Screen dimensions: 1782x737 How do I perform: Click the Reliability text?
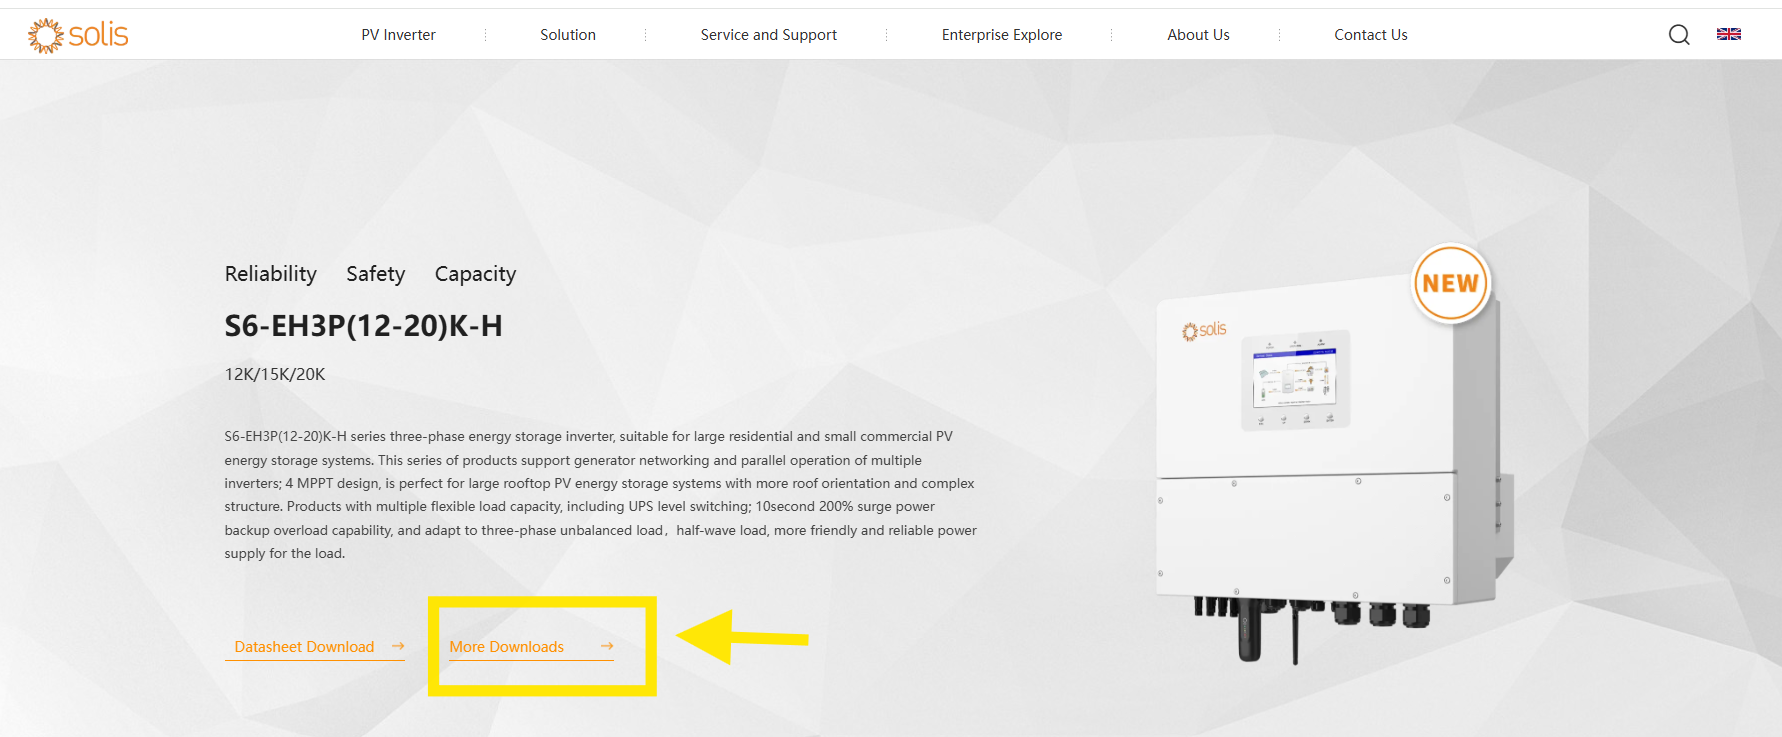point(270,274)
